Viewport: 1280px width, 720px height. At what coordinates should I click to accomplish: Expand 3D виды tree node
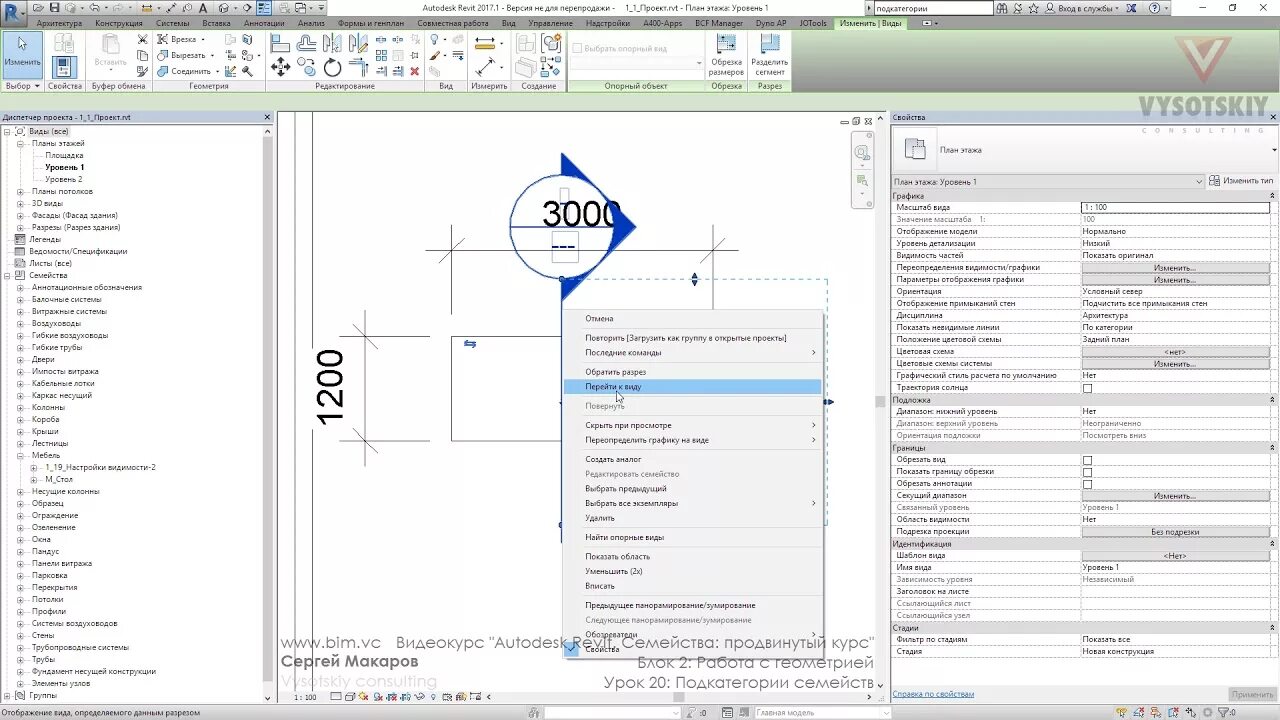tap(20, 203)
